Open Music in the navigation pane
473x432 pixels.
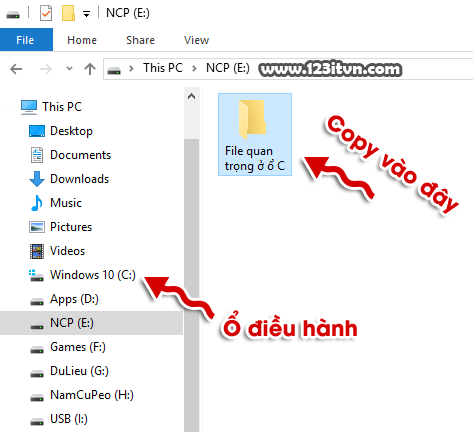[66, 203]
